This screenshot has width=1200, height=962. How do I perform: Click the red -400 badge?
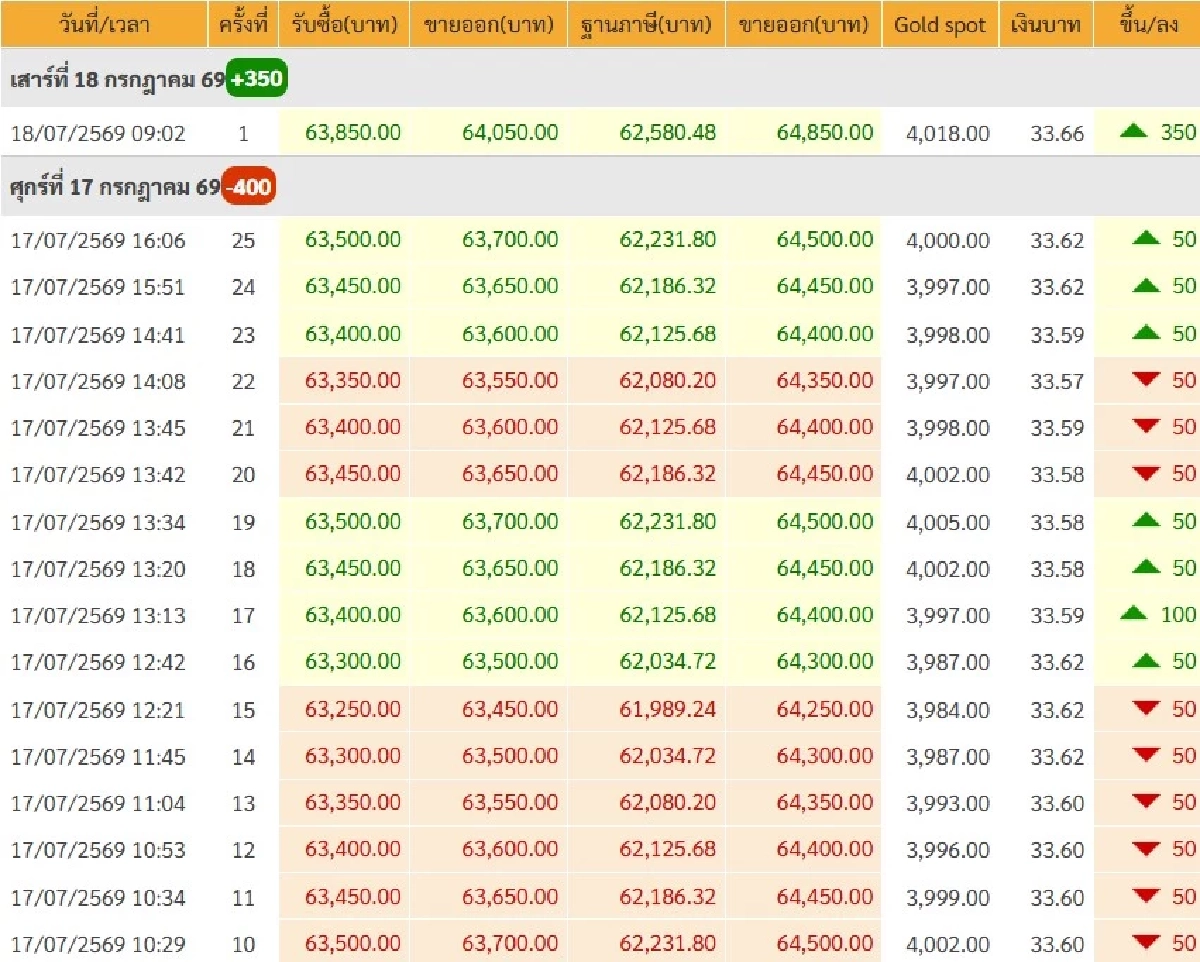[x=249, y=187]
